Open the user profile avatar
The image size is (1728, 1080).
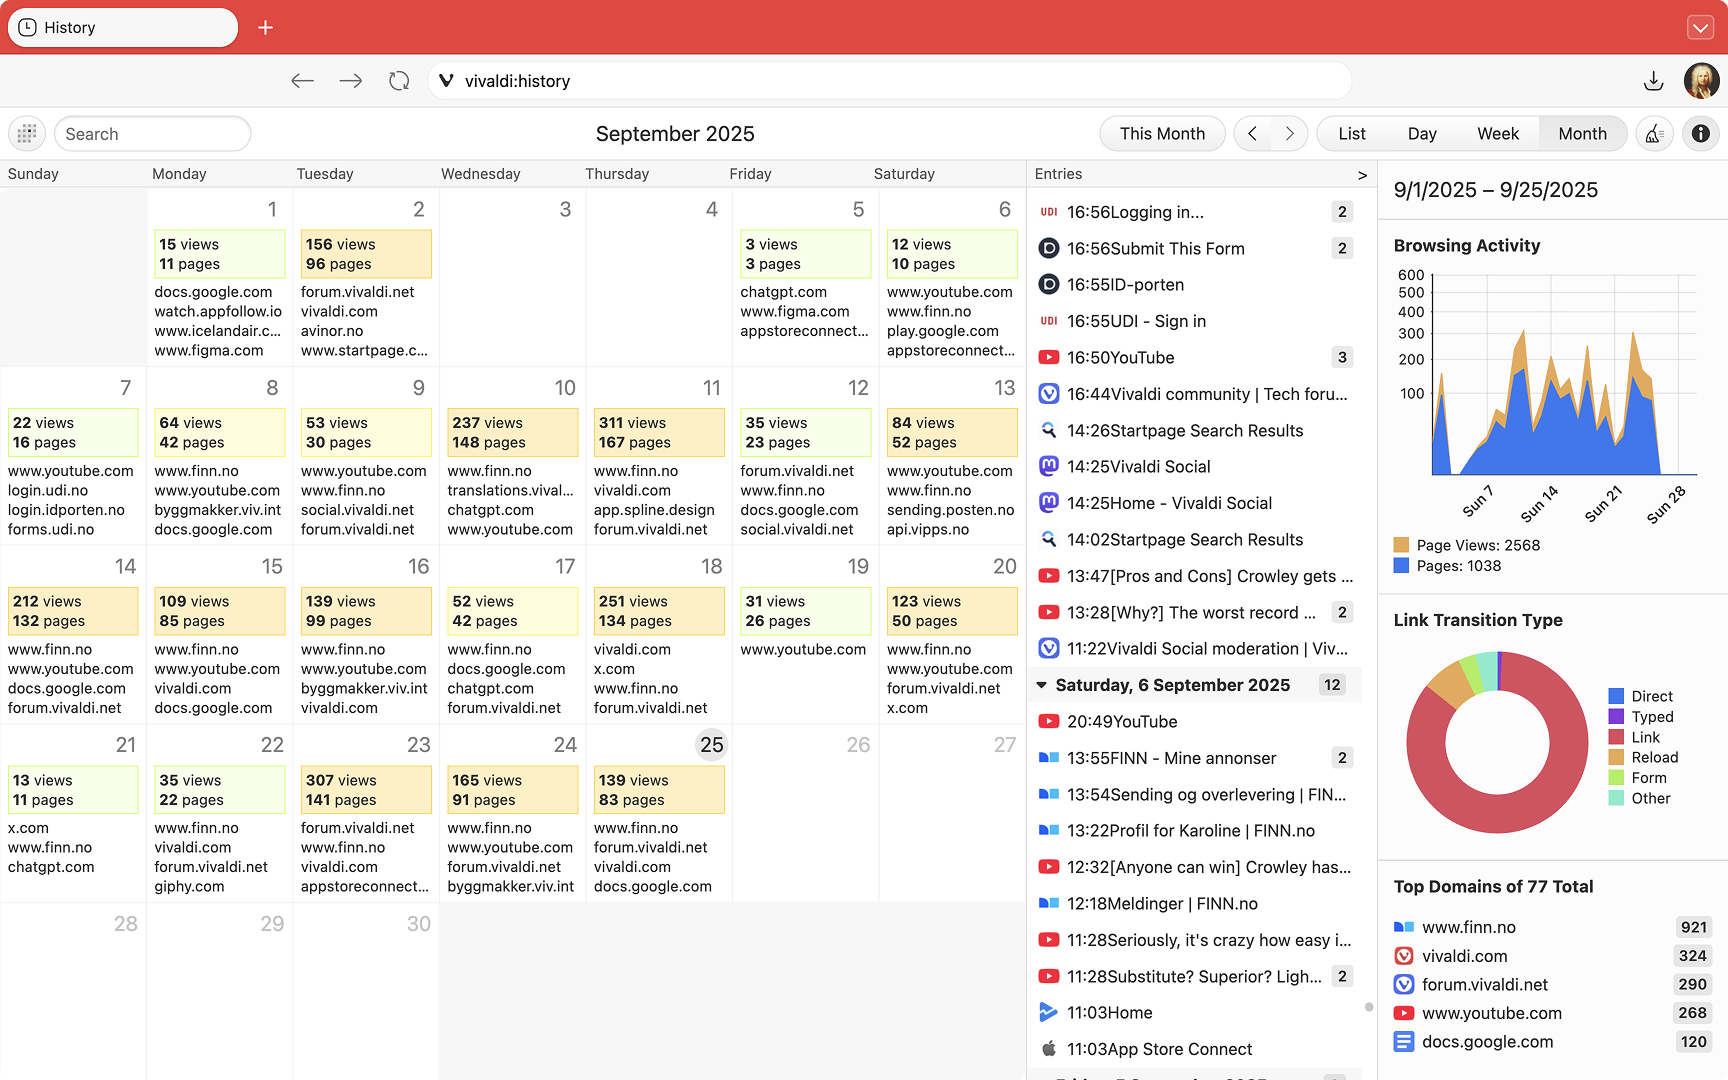[1700, 81]
